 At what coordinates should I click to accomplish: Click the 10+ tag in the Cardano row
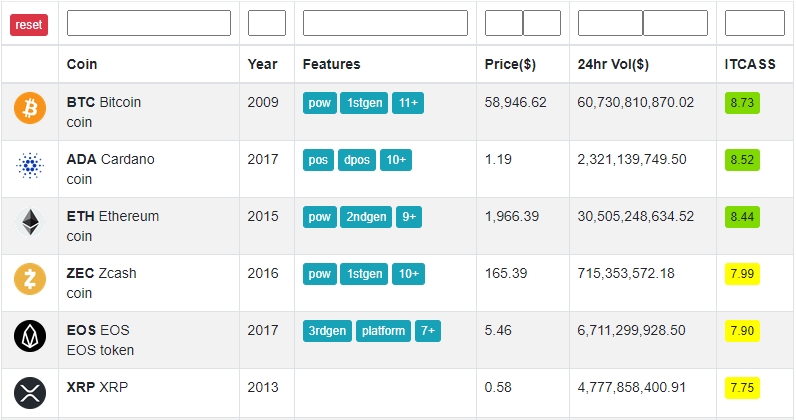tap(396, 160)
